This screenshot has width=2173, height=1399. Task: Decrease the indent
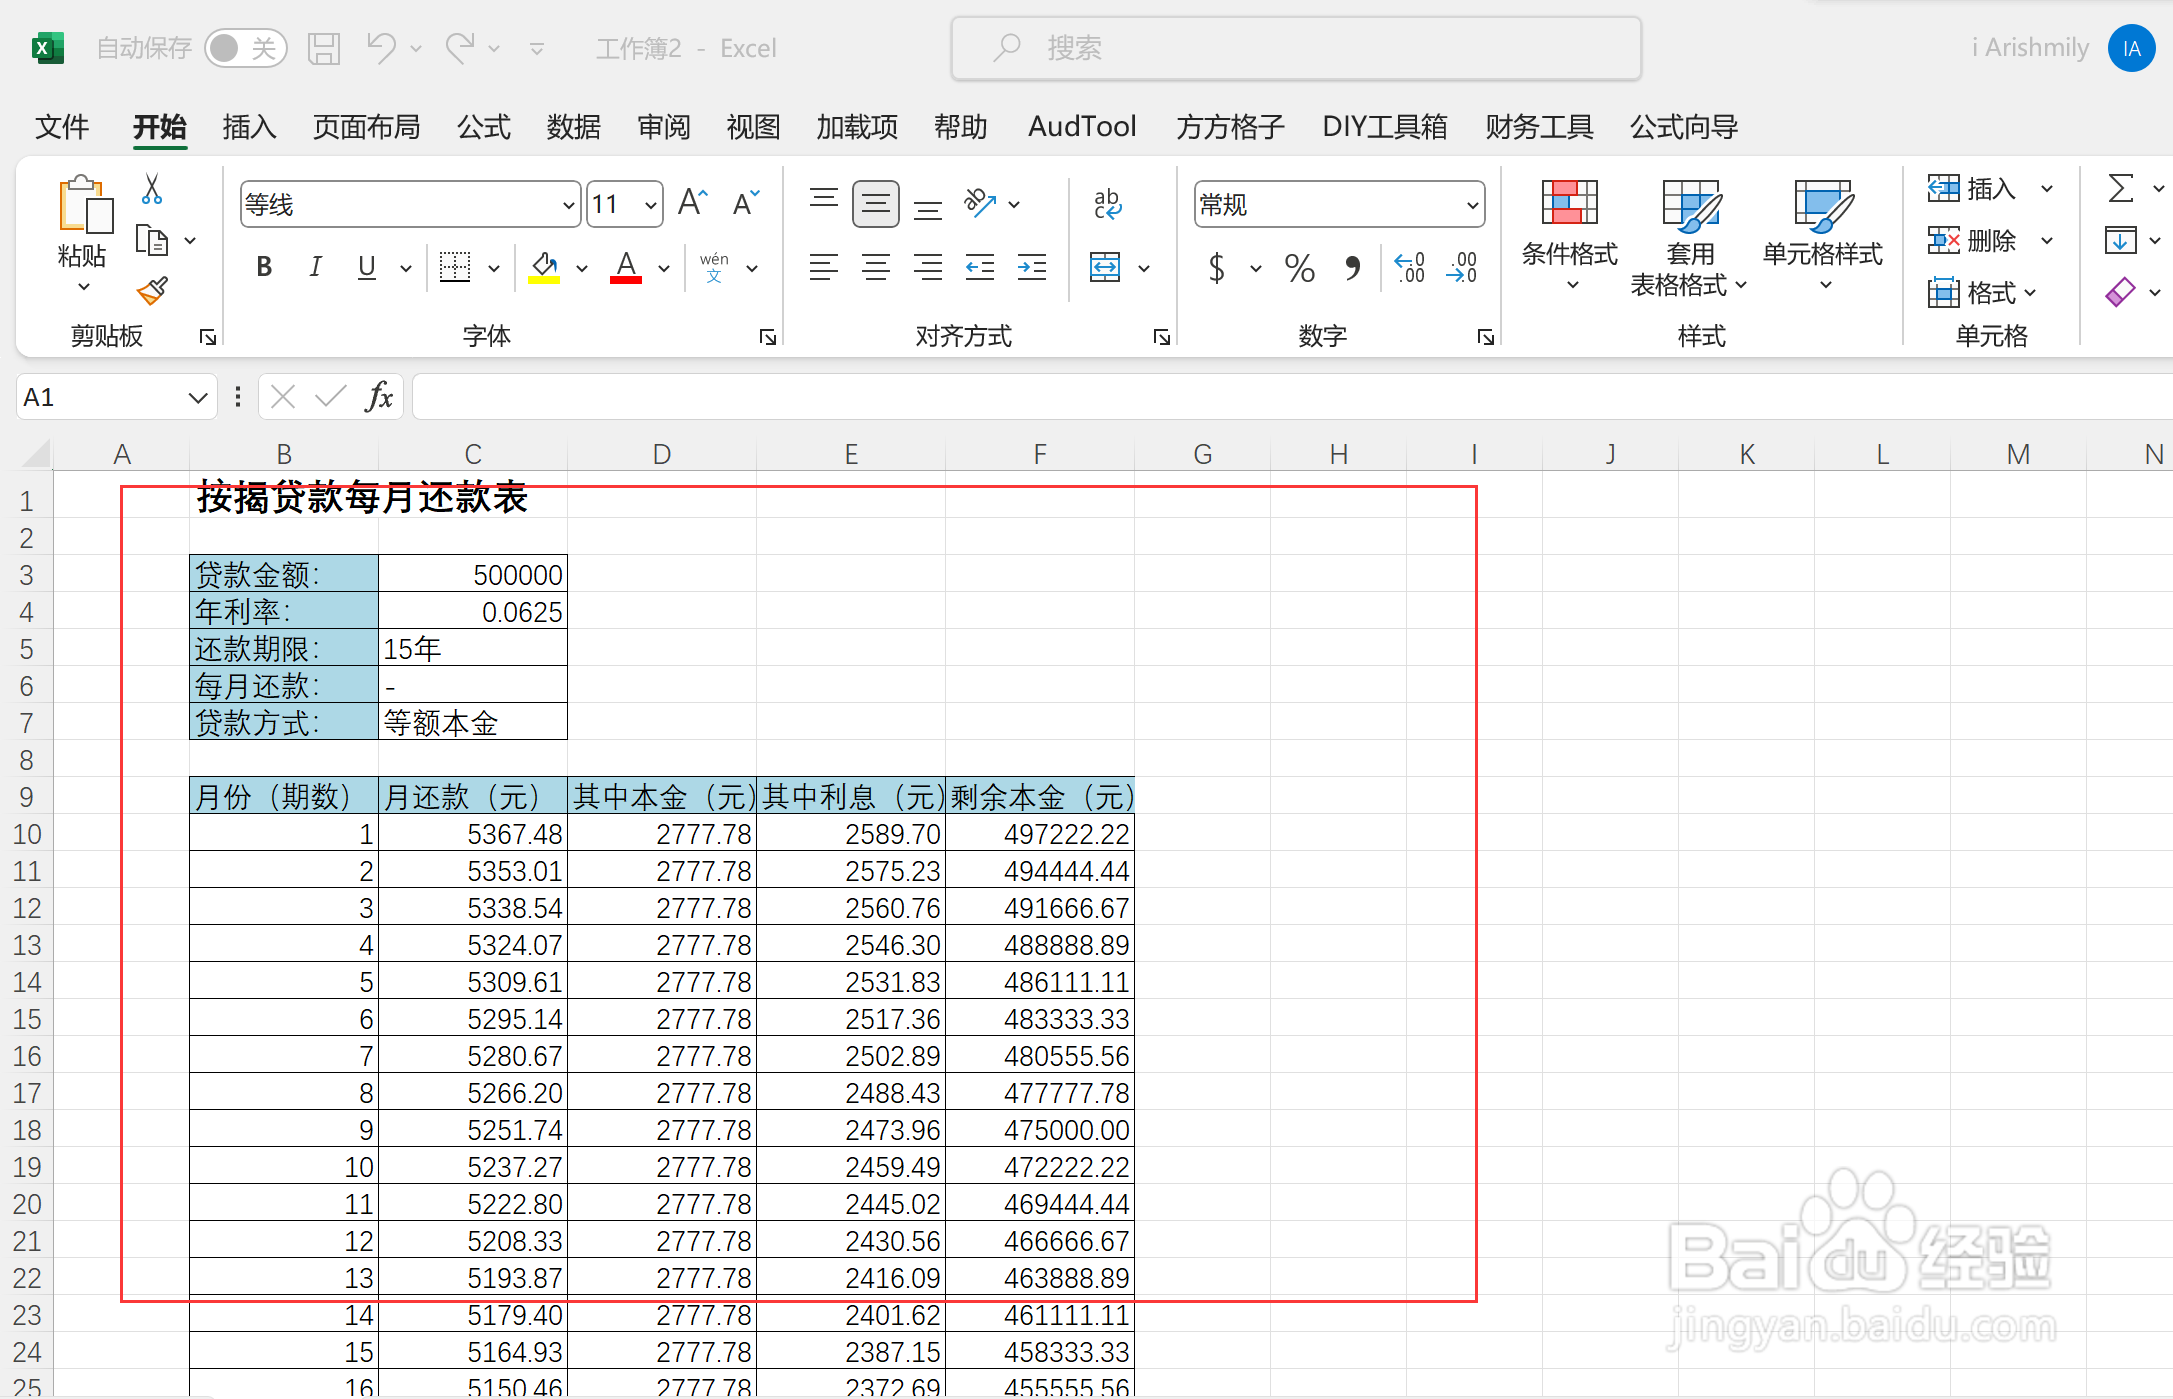980,267
